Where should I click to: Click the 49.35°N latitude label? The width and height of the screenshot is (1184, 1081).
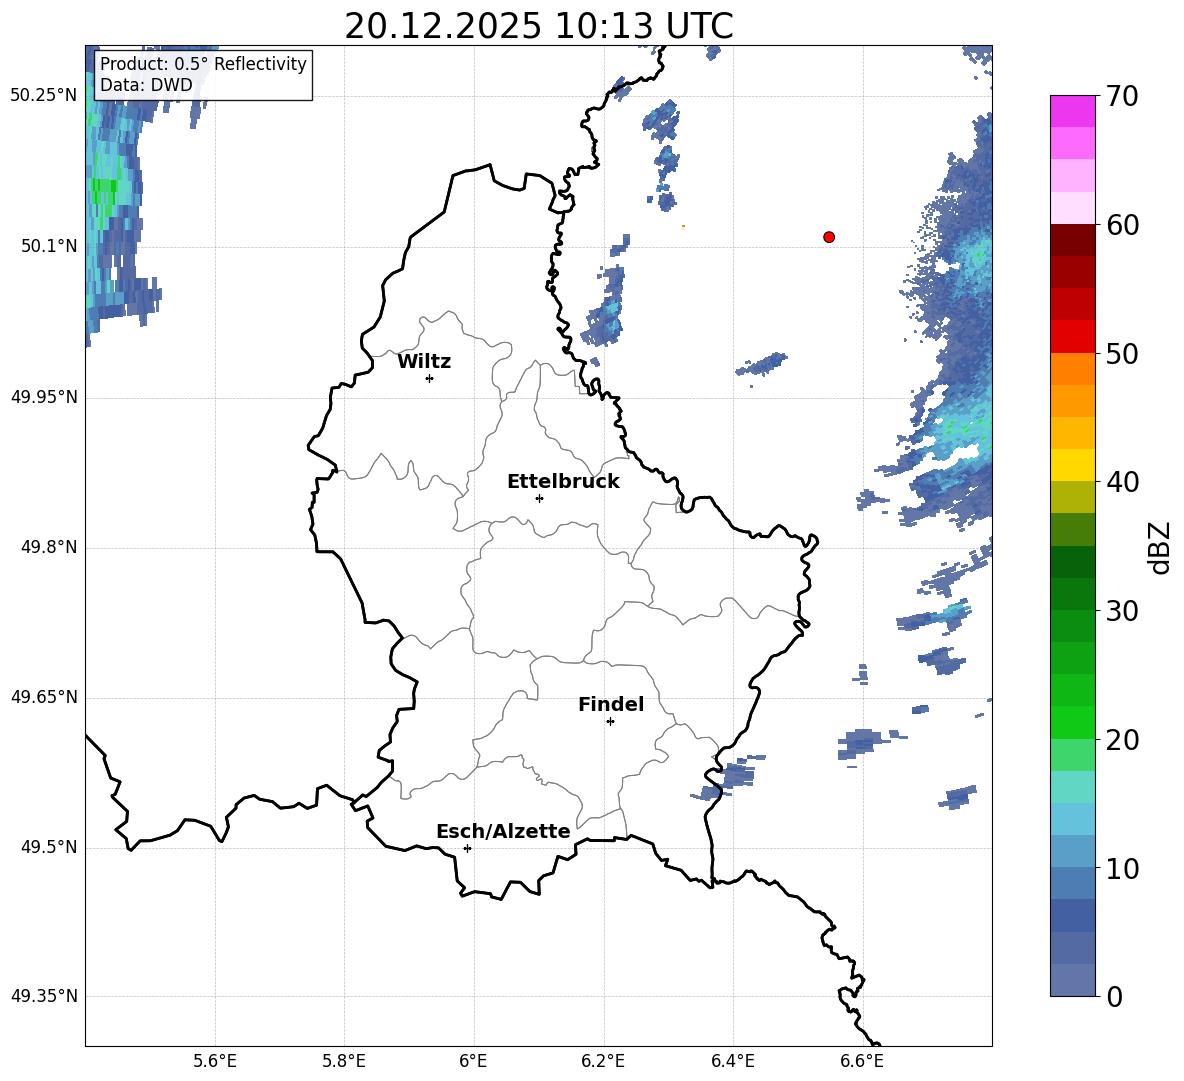(44, 996)
